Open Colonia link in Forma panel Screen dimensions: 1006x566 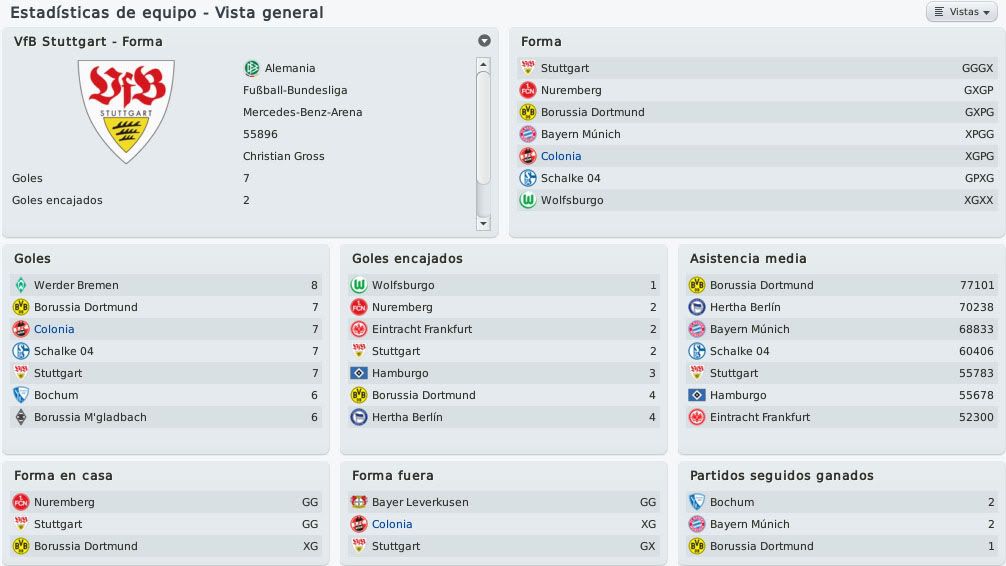point(561,156)
